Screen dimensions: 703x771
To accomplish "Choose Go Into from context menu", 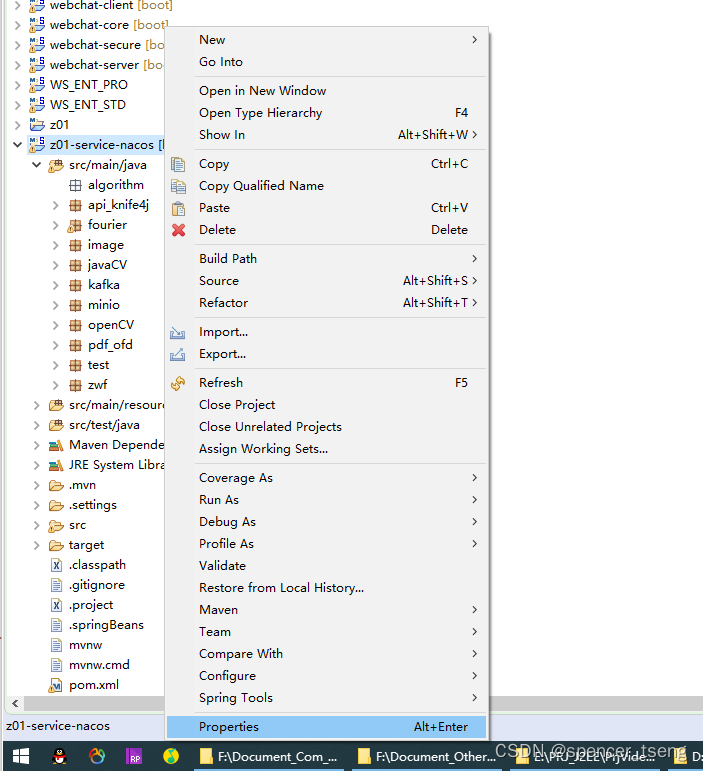I will [326, 62].
